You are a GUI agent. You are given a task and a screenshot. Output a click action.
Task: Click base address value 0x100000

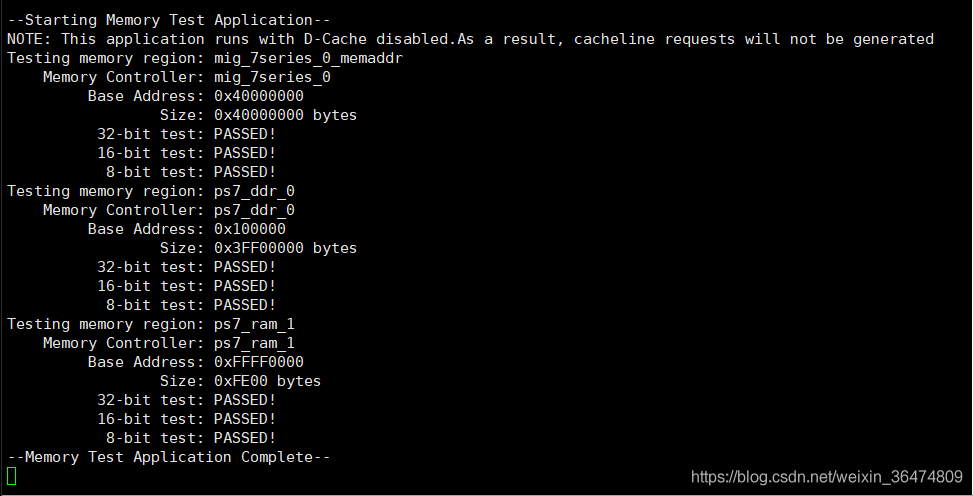pos(249,229)
